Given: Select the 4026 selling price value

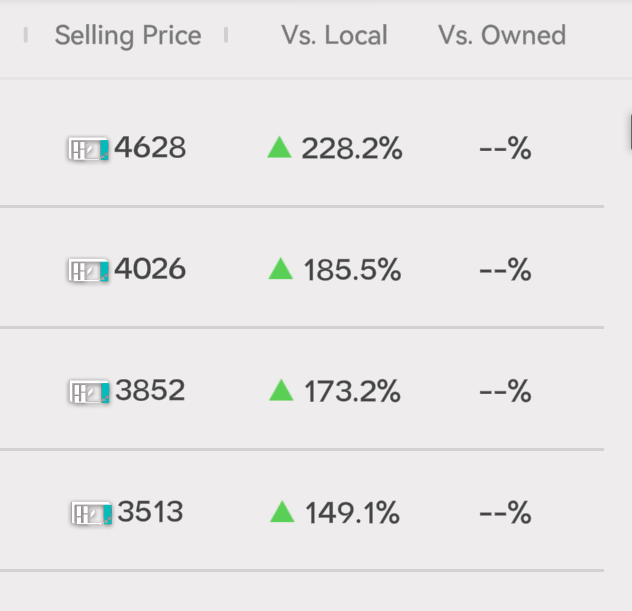Looking at the screenshot, I should click(150, 269).
